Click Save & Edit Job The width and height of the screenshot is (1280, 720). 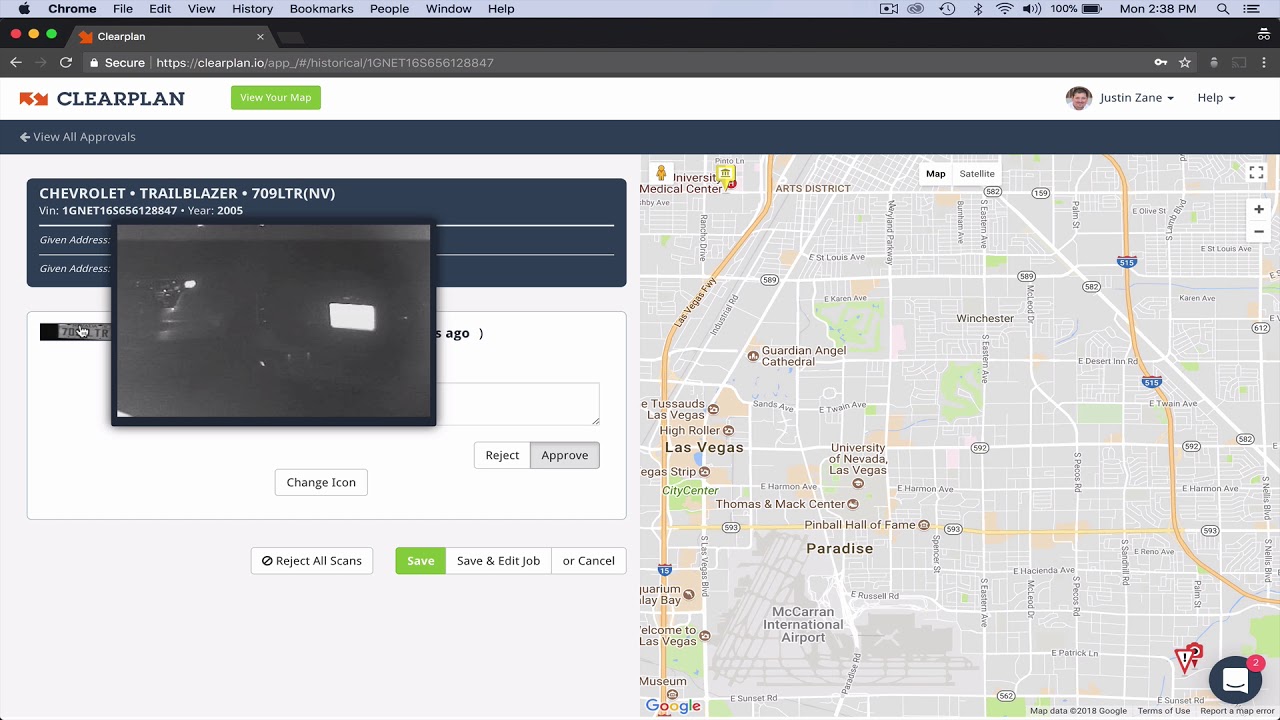(498, 561)
